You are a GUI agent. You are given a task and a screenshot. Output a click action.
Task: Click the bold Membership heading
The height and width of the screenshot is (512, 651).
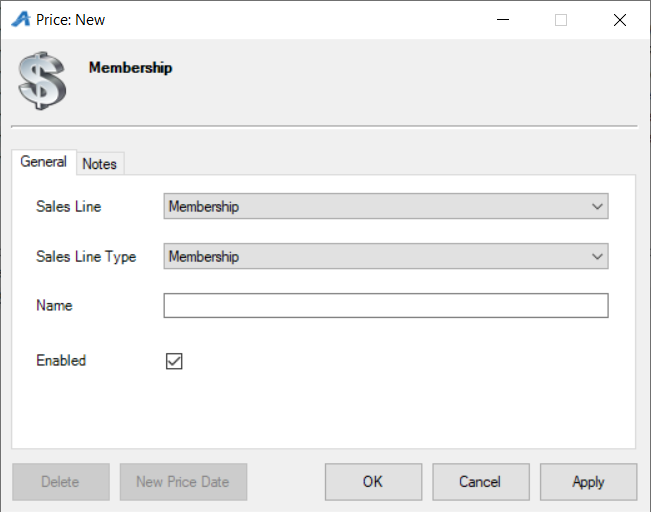130,68
